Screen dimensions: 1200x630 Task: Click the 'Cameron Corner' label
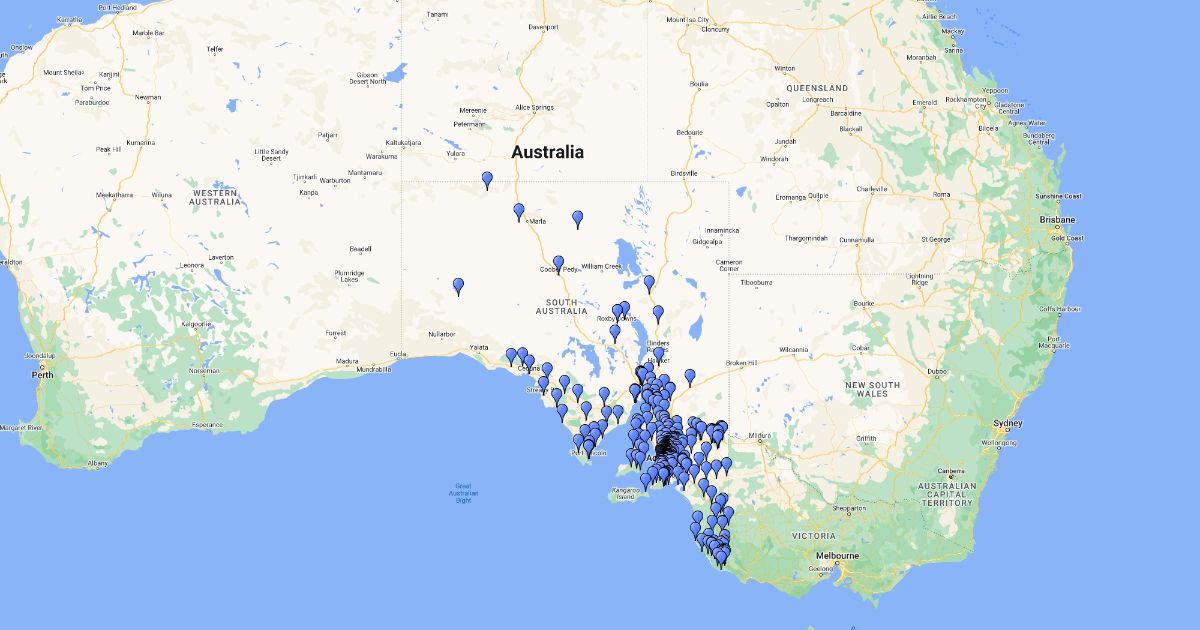pyautogui.click(x=728, y=265)
